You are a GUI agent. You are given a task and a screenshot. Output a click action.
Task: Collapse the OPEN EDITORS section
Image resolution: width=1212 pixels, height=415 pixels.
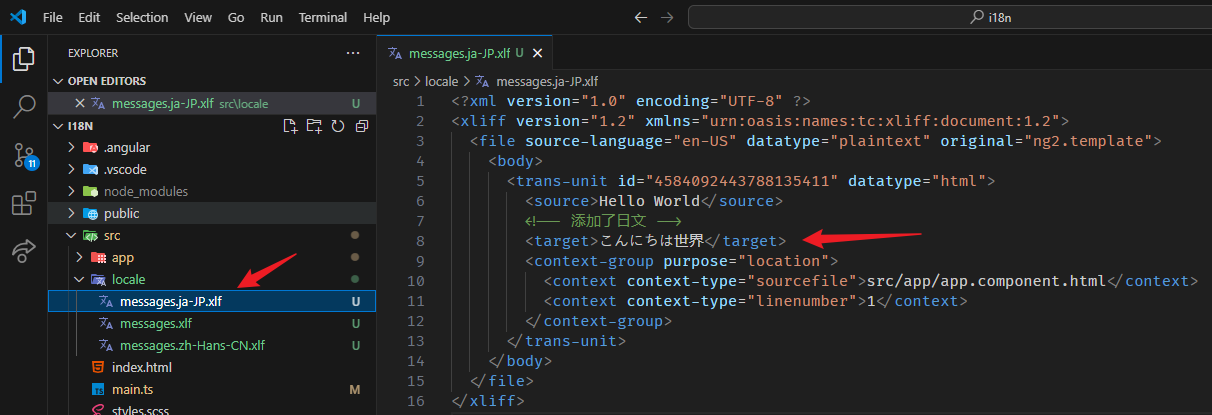pos(106,81)
